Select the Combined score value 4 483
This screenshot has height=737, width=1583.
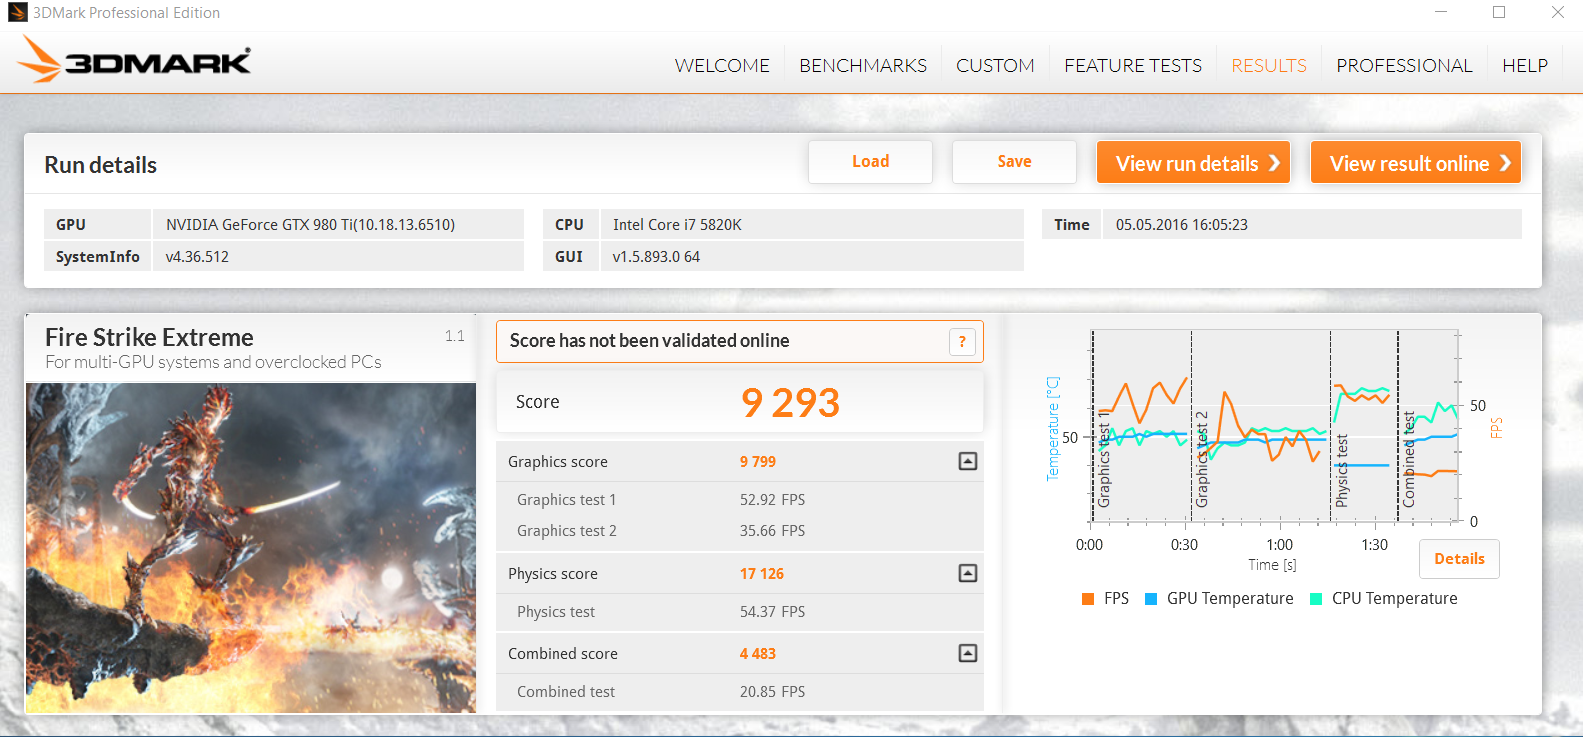(x=758, y=653)
